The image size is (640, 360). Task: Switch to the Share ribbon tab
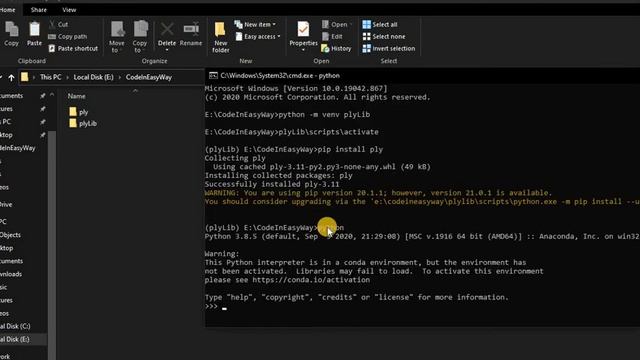[39, 10]
